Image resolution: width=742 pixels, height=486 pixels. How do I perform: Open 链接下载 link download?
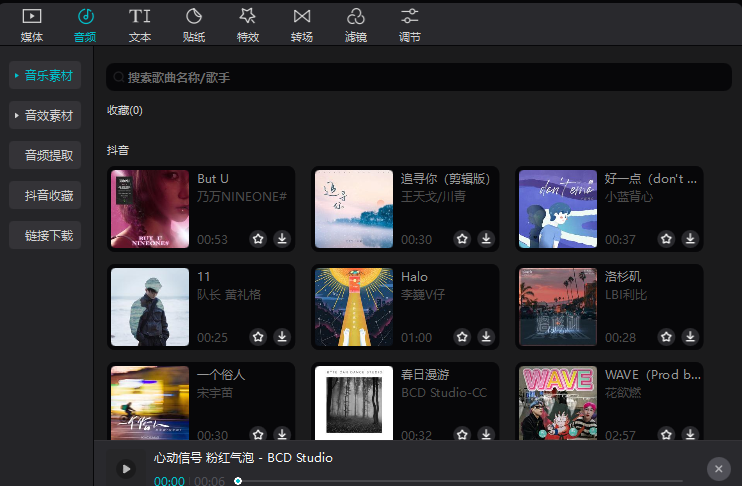click(45, 235)
